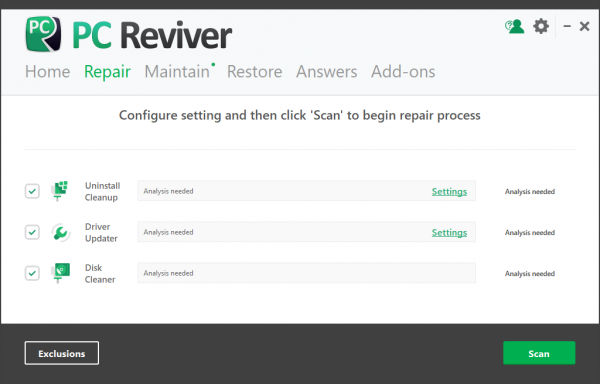Click the Exclusions button
This screenshot has width=600, height=384.
tap(62, 353)
